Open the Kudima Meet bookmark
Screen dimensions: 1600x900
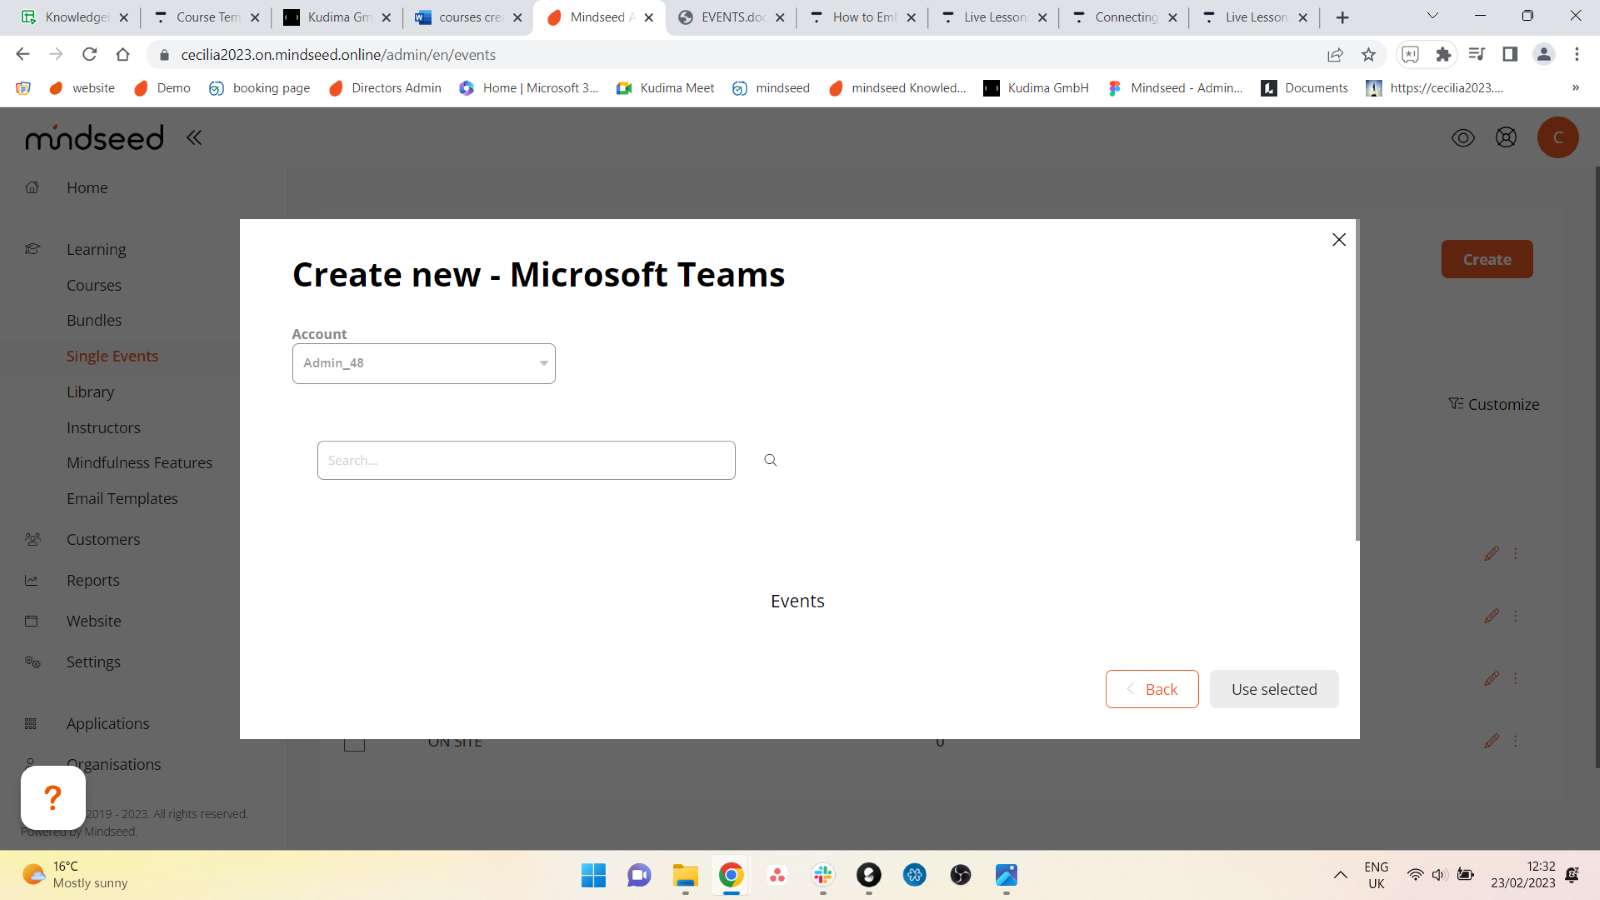point(665,88)
